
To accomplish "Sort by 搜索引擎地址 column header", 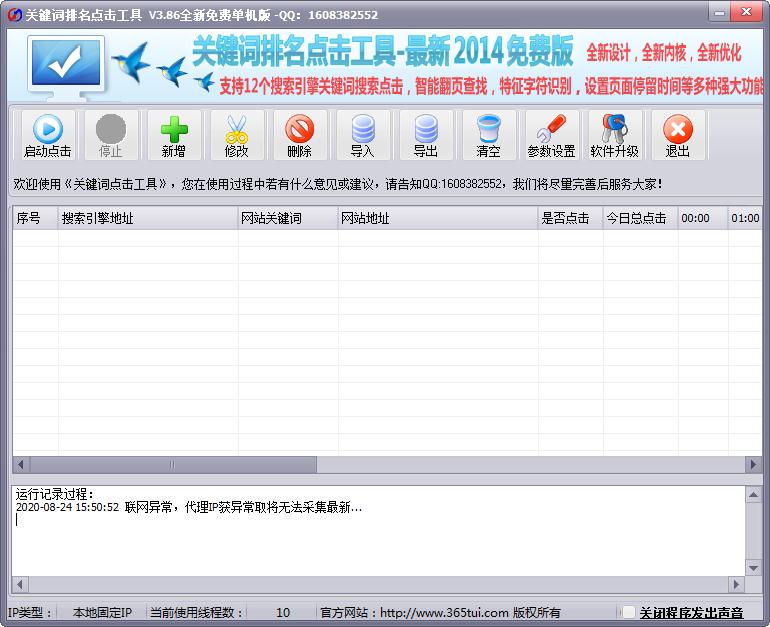I will click(x=147, y=218).
